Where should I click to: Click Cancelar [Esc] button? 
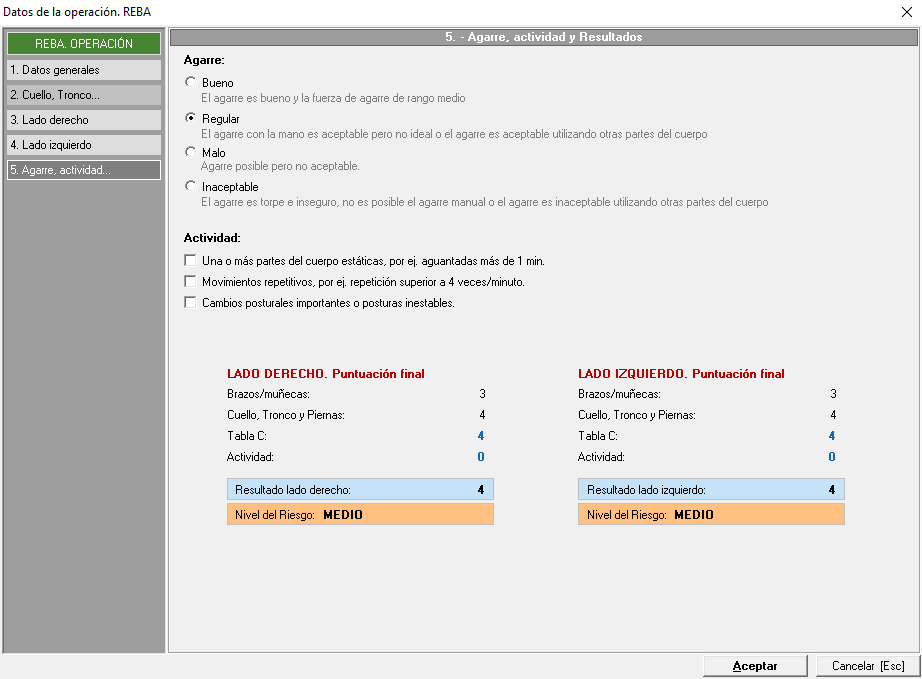(868, 666)
